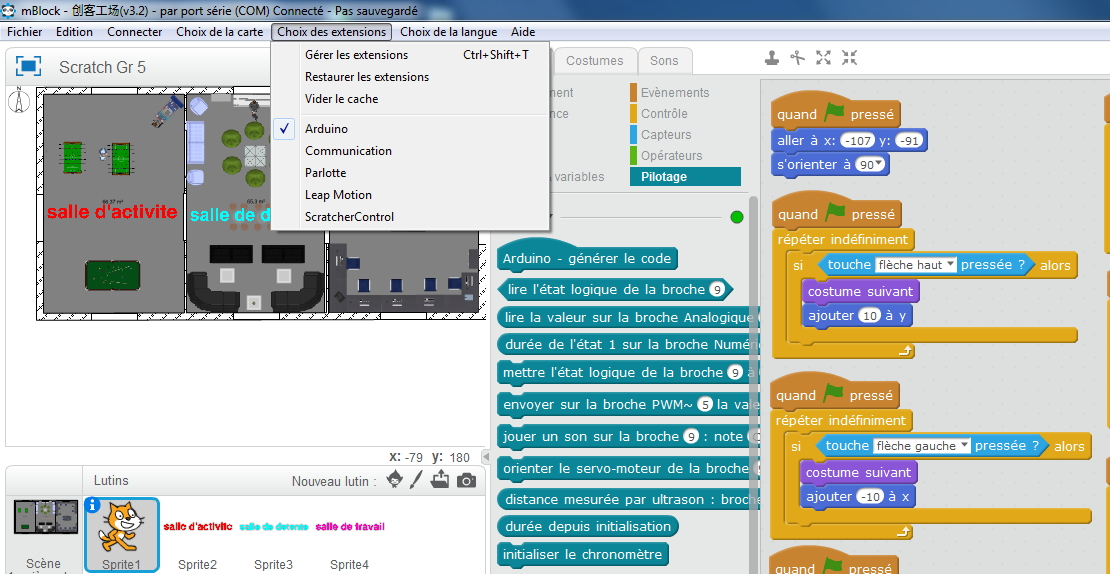Uncheck the Arduino extension
Screen dimensions: 1110x574
pyautogui.click(x=326, y=129)
